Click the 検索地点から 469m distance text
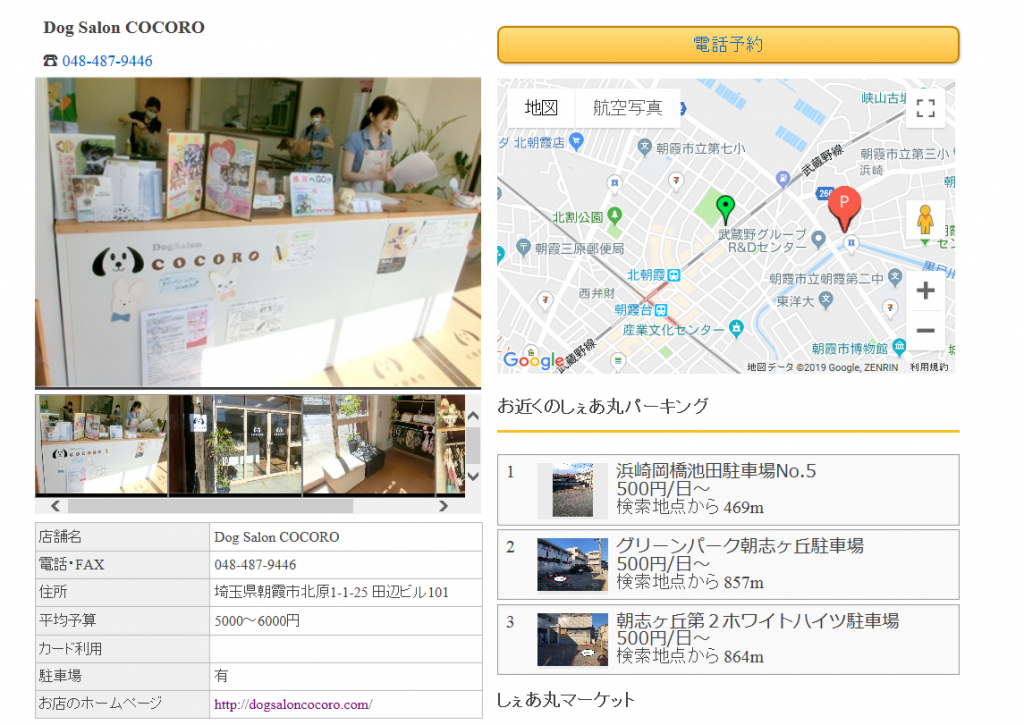 [x=690, y=507]
